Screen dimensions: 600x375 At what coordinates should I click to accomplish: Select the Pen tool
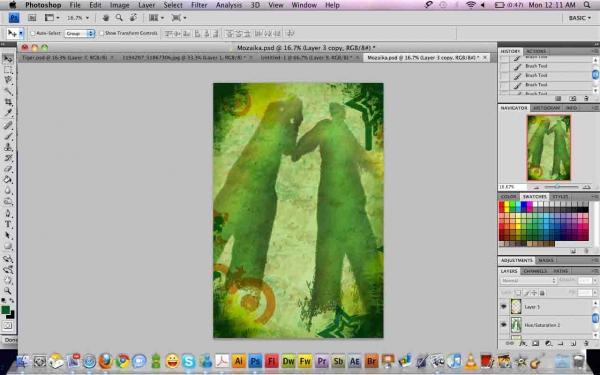[x=8, y=214]
